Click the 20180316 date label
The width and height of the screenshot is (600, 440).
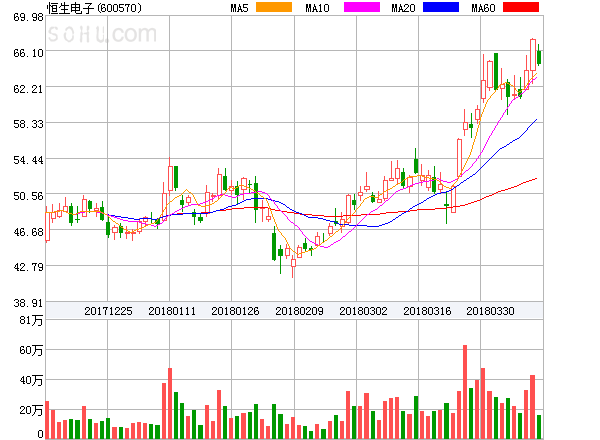[427, 311]
